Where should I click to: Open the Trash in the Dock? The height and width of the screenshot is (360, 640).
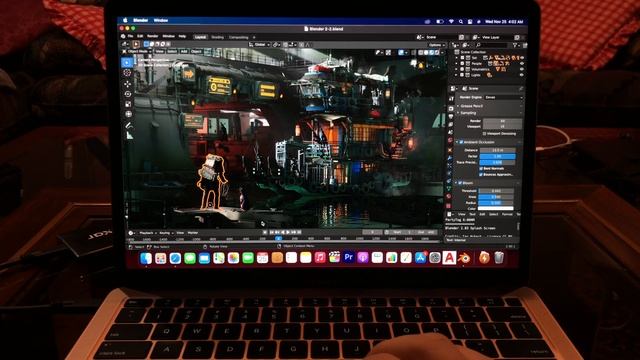click(499, 258)
